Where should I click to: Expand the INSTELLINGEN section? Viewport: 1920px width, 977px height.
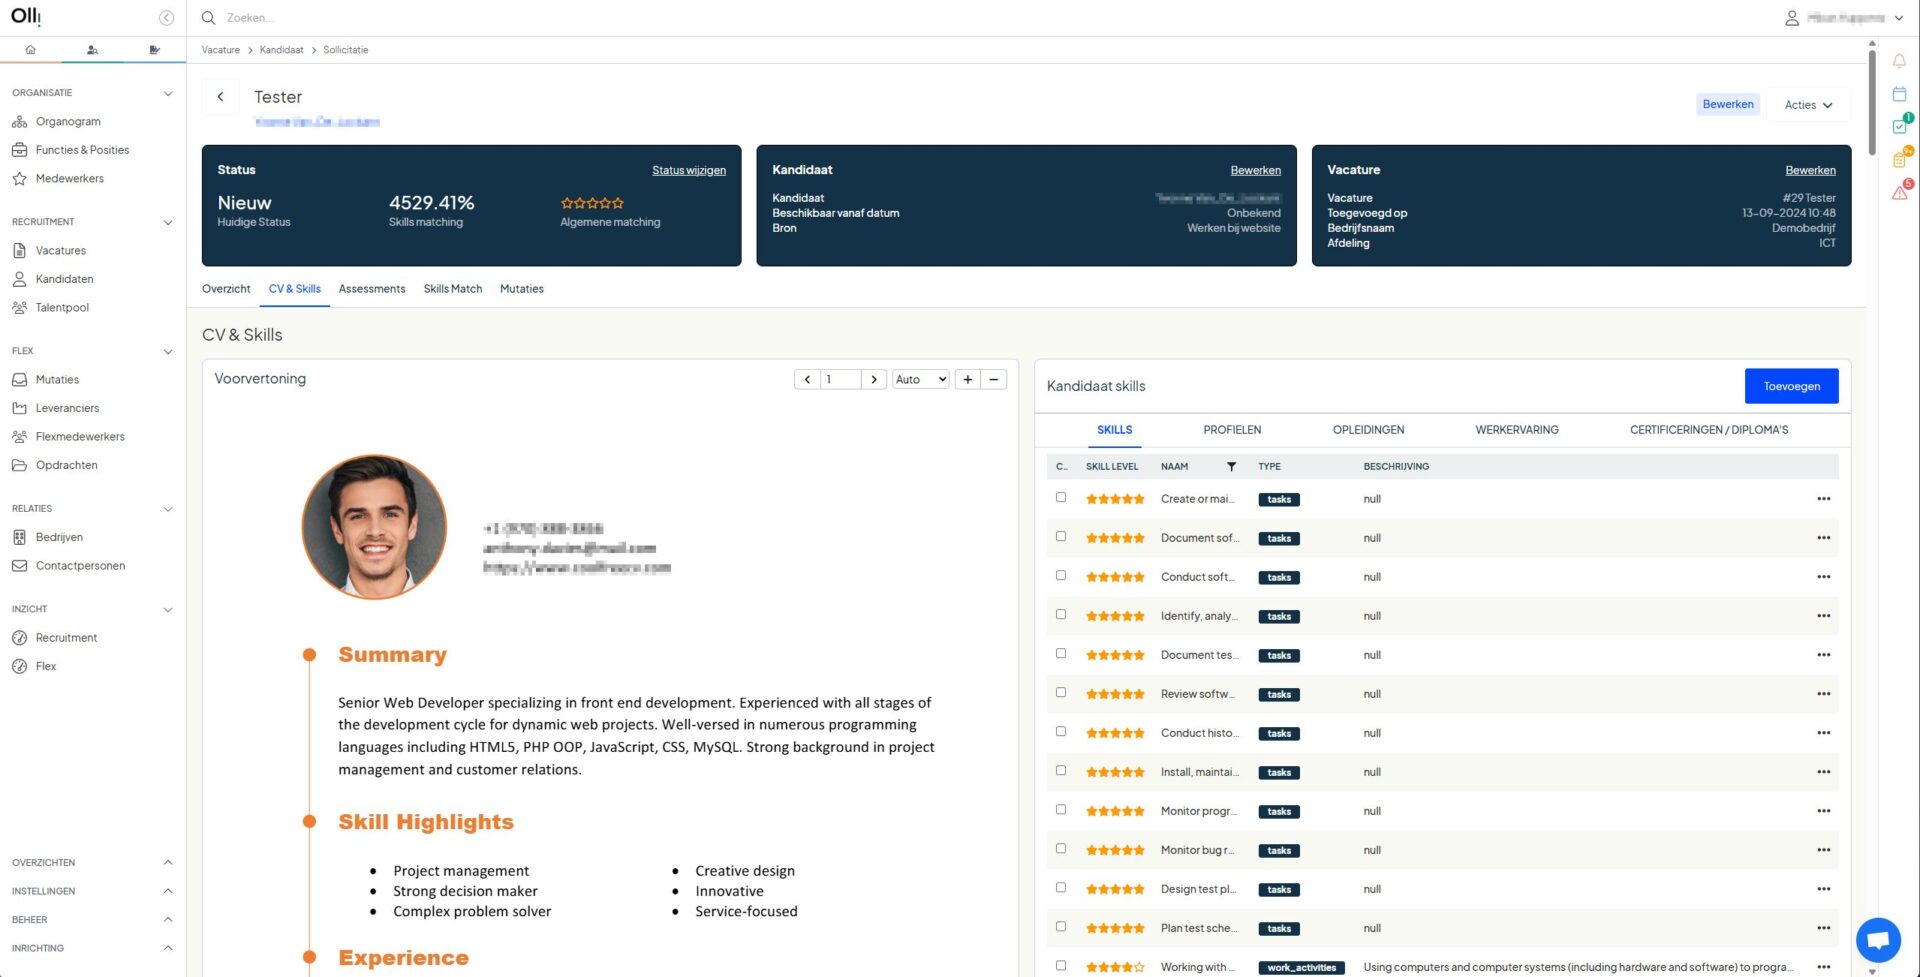[168, 891]
